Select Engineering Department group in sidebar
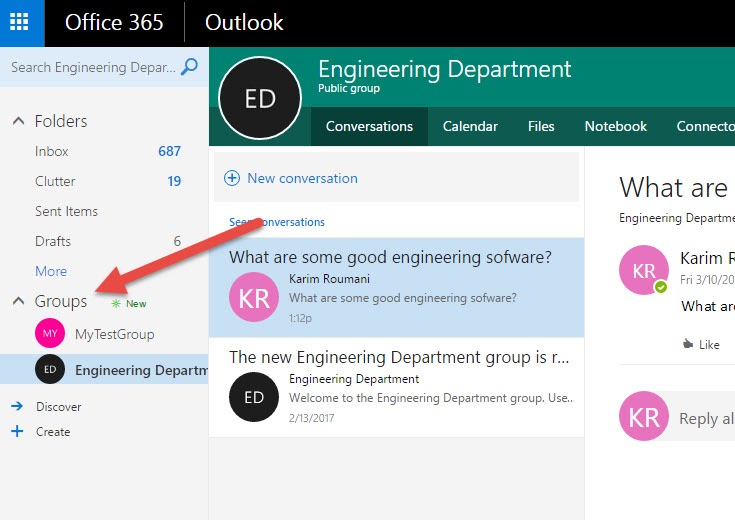 (x=104, y=369)
